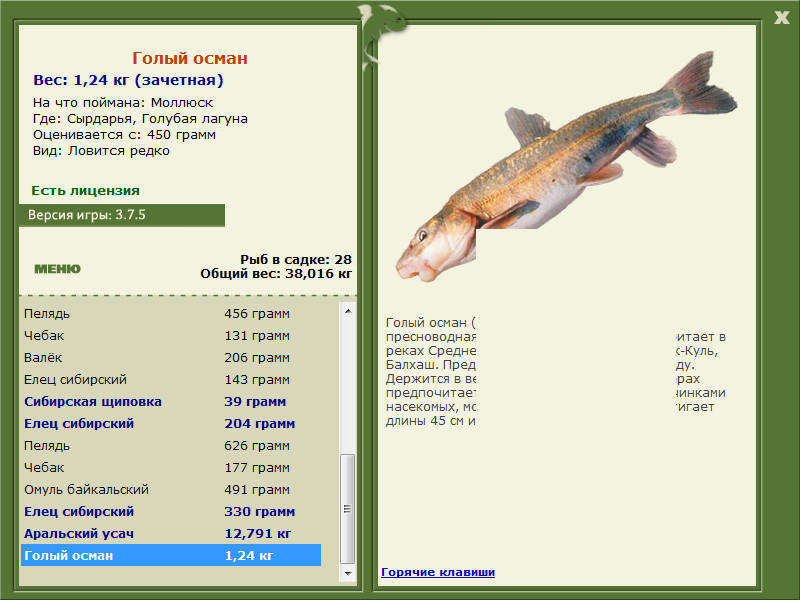800x600 pixels.
Task: Click Где: Сырдарья, Голубая лагуна line
Action: tap(140, 119)
